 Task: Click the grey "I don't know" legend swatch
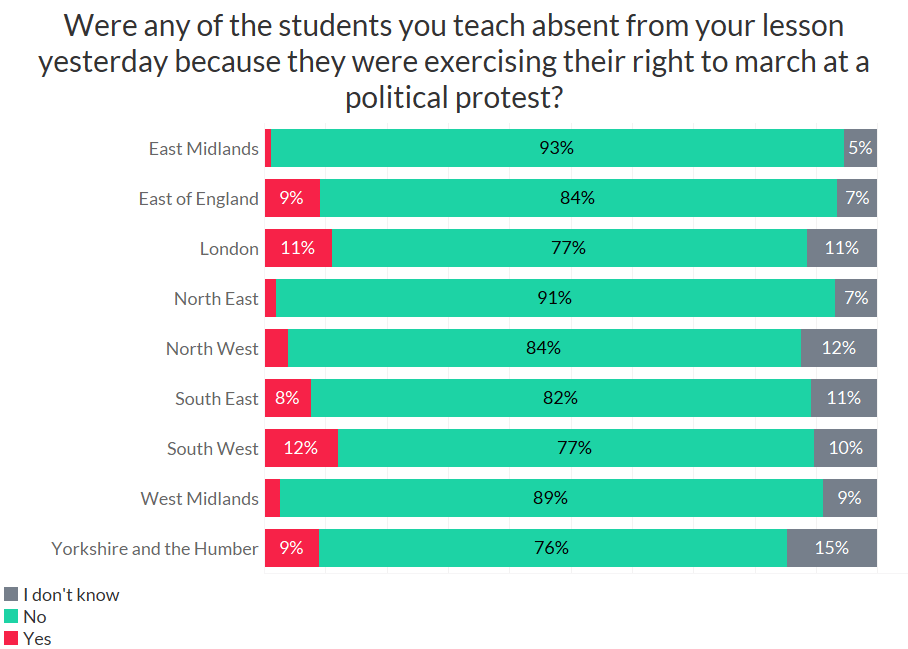click(11, 595)
